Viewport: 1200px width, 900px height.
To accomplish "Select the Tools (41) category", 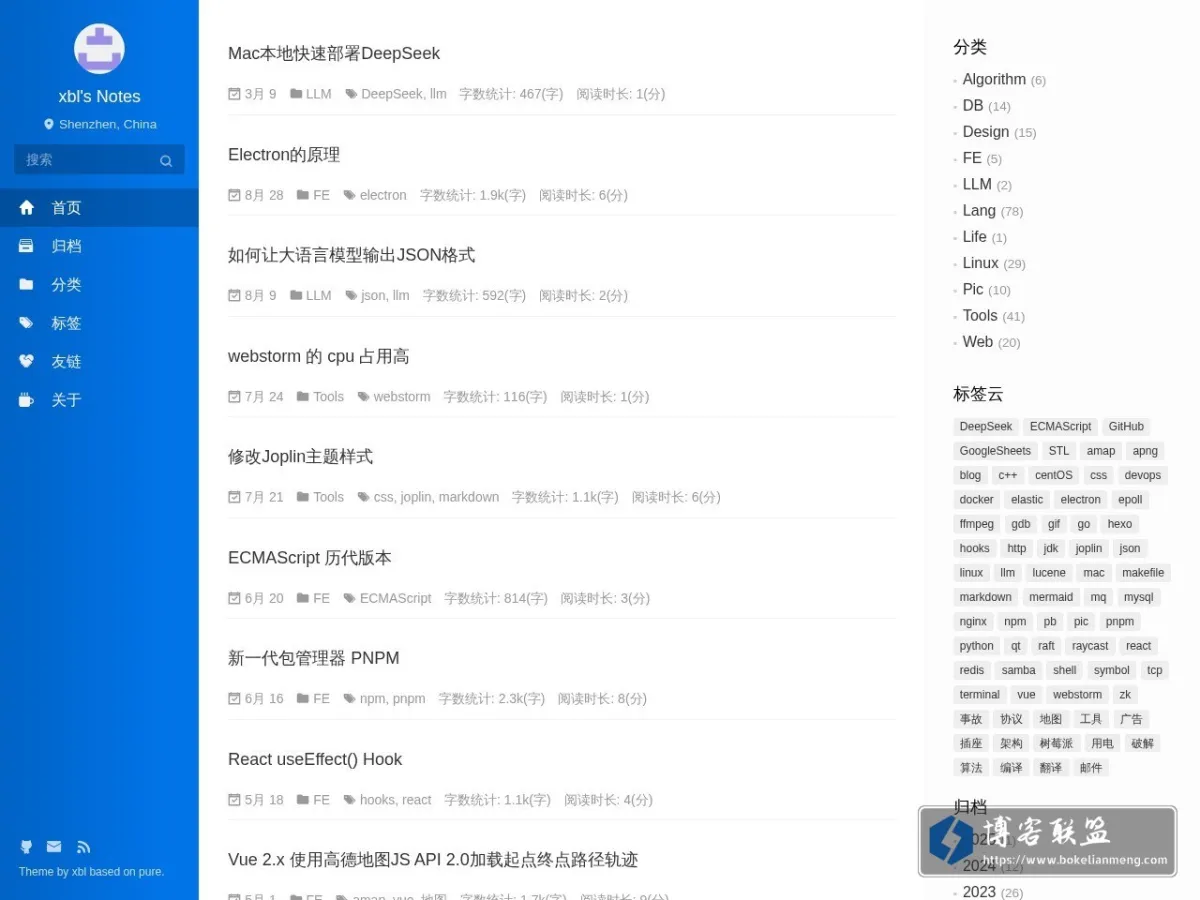I will [980, 316].
